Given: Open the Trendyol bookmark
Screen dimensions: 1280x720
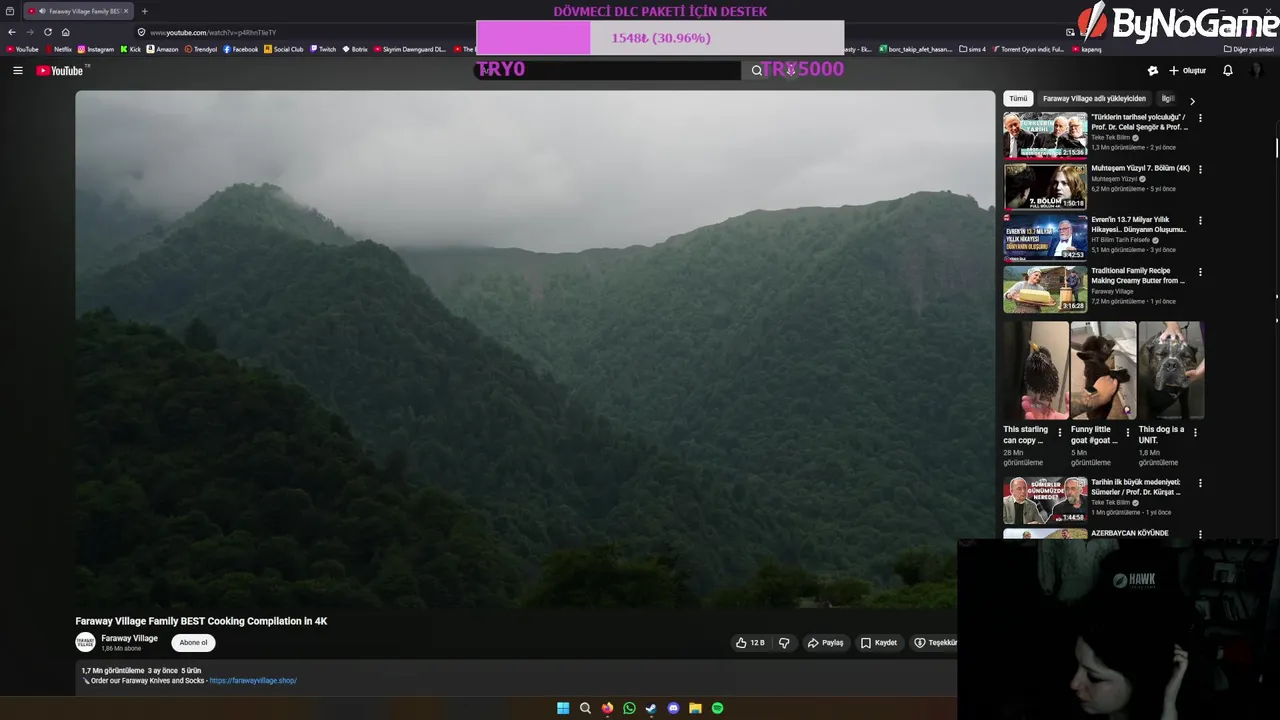Looking at the screenshot, I should click(x=201, y=49).
